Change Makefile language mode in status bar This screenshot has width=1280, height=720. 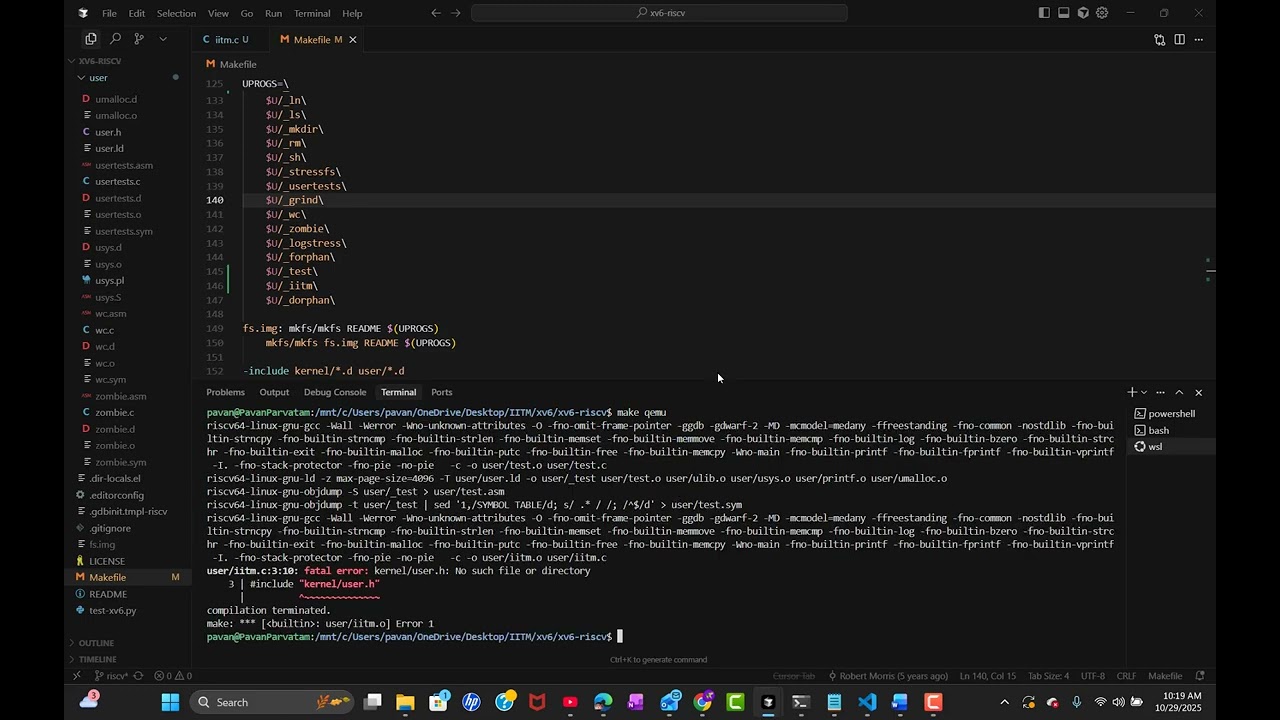click(x=1165, y=676)
